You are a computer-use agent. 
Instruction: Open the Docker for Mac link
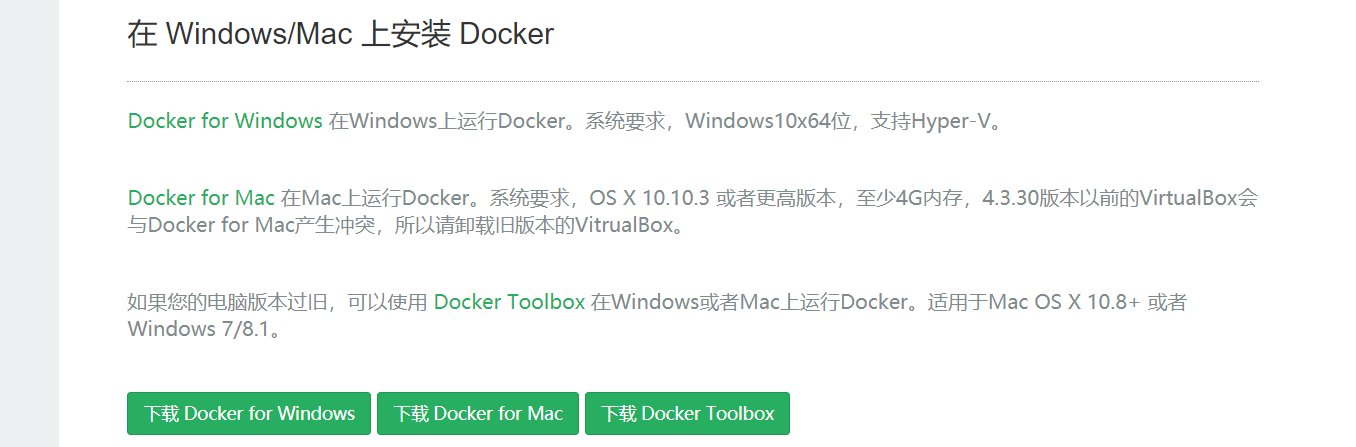pyautogui.click(x=201, y=197)
